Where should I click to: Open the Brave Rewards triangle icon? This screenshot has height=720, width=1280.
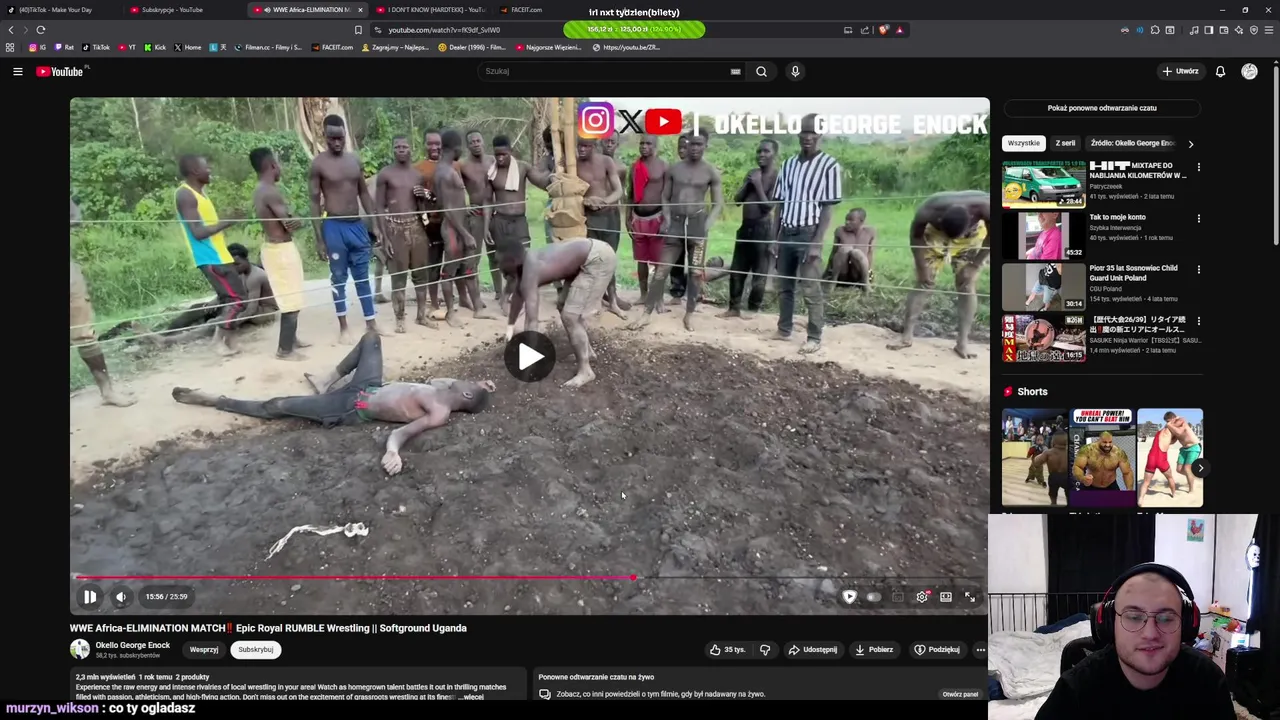point(899,30)
